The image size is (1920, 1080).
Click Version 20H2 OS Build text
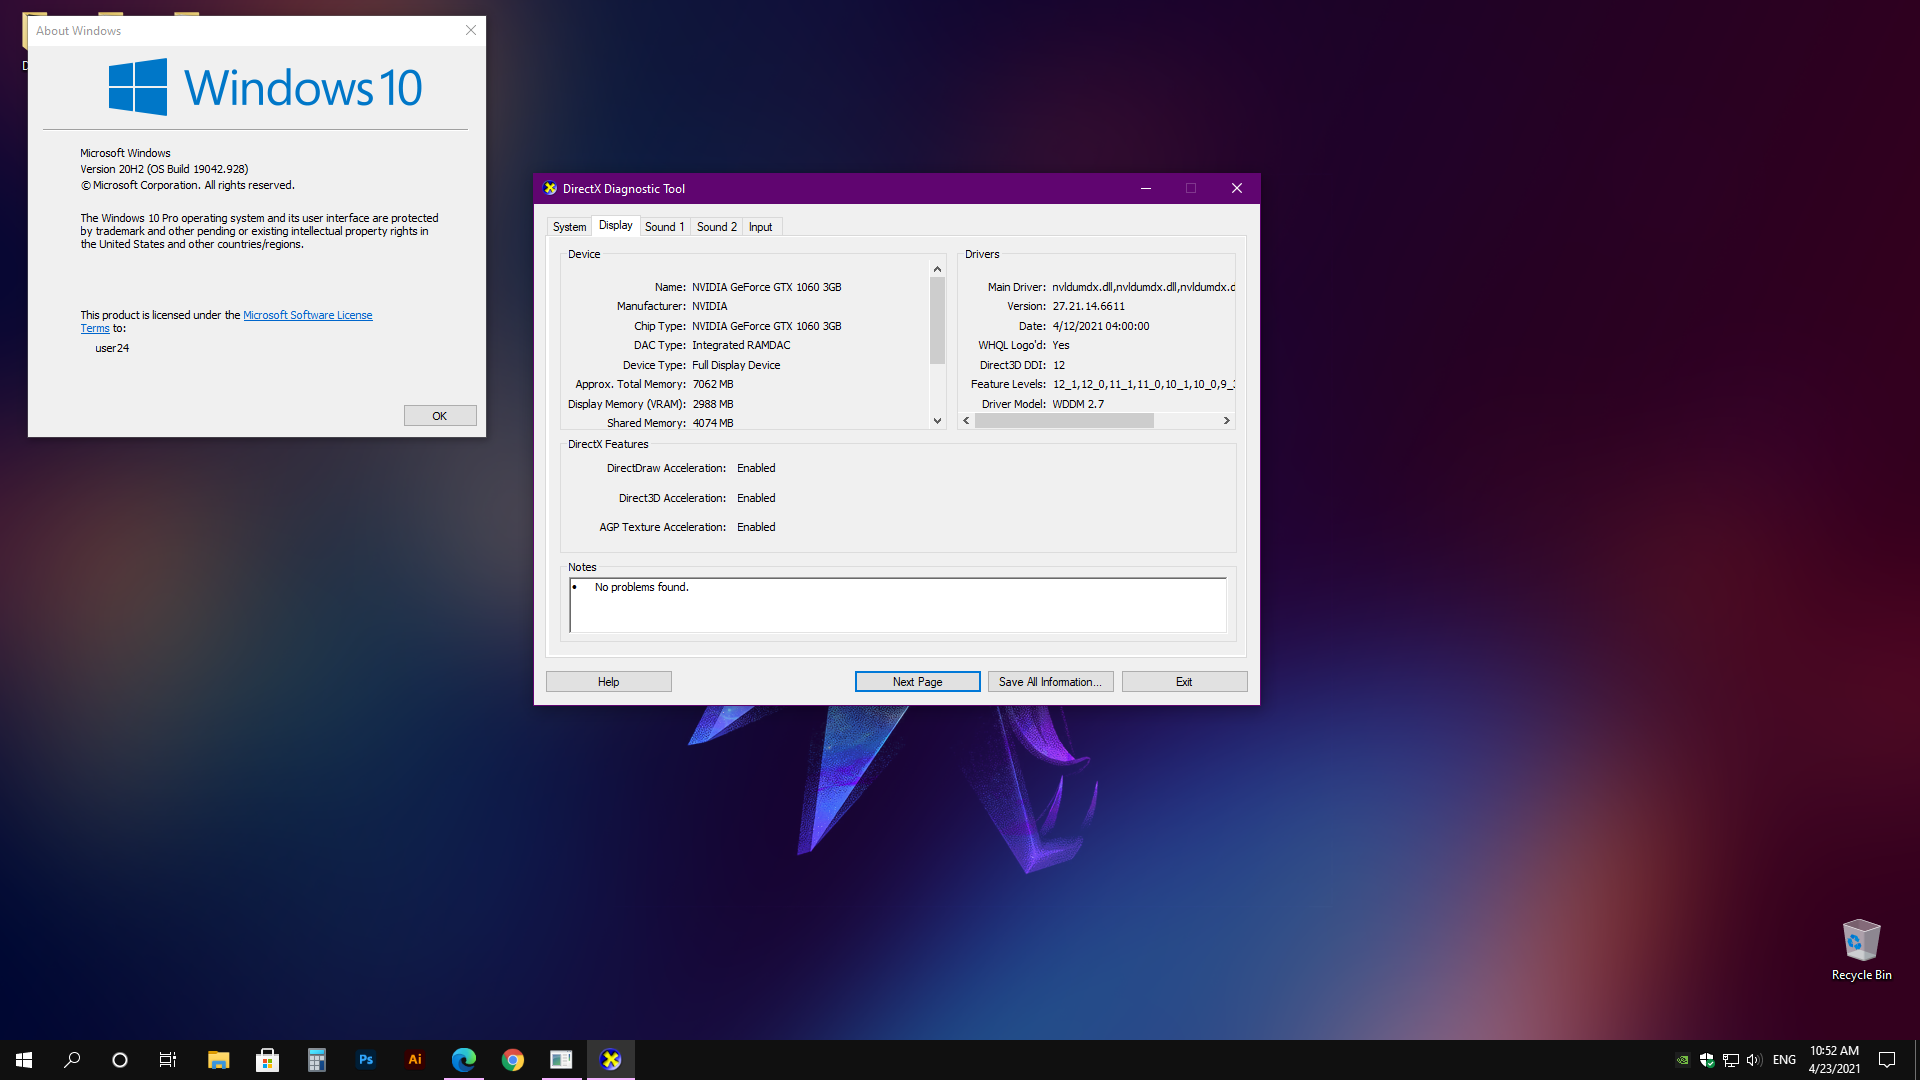tap(165, 169)
